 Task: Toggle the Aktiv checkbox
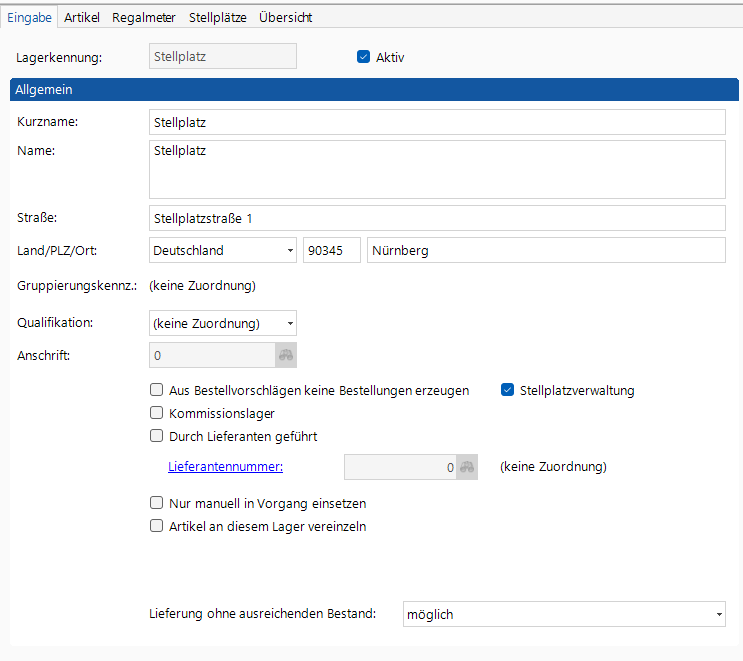(363, 57)
